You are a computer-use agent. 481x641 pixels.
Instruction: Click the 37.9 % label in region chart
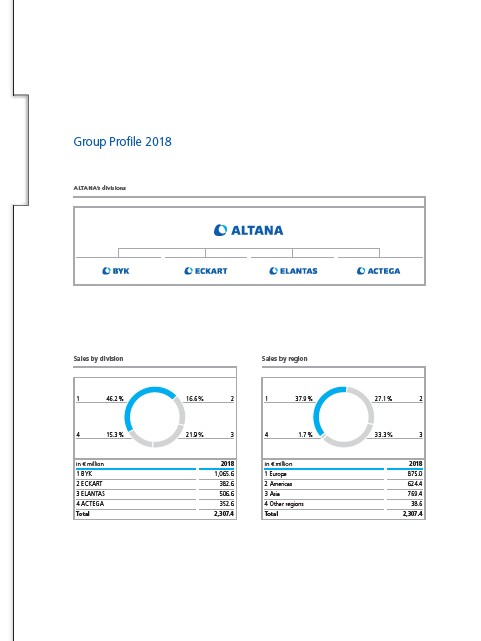tap(304, 398)
